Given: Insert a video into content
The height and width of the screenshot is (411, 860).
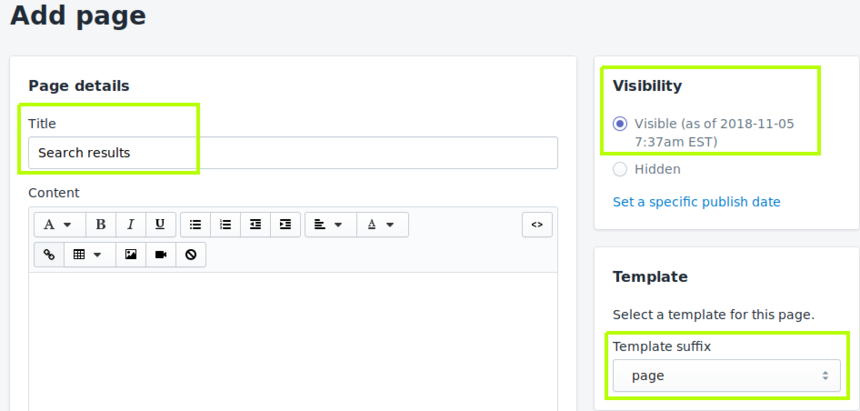Looking at the screenshot, I should click(x=161, y=255).
